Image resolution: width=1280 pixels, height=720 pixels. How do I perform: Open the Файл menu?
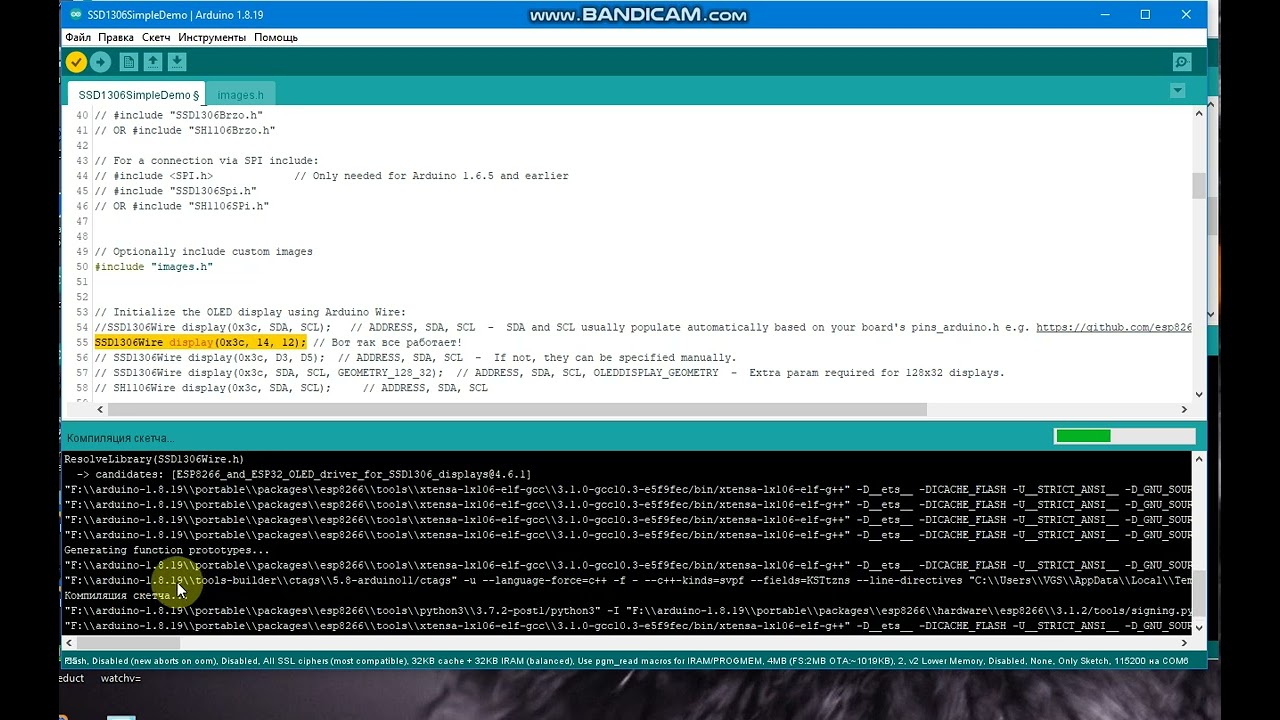point(78,37)
